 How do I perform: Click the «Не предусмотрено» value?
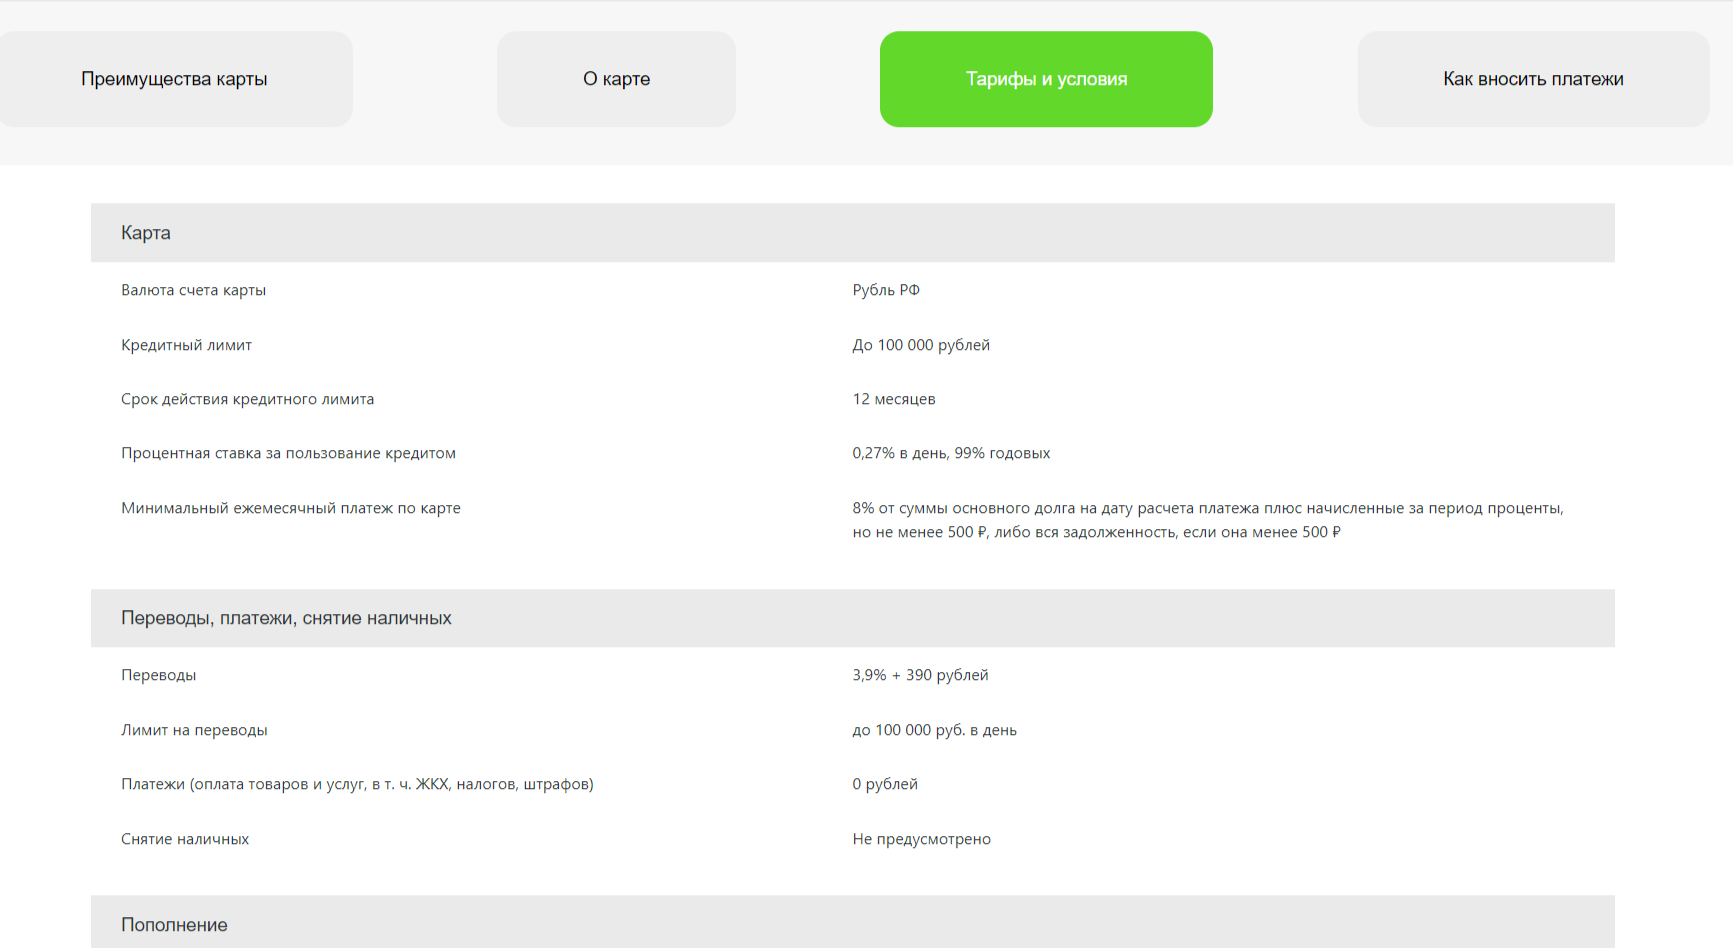921,839
